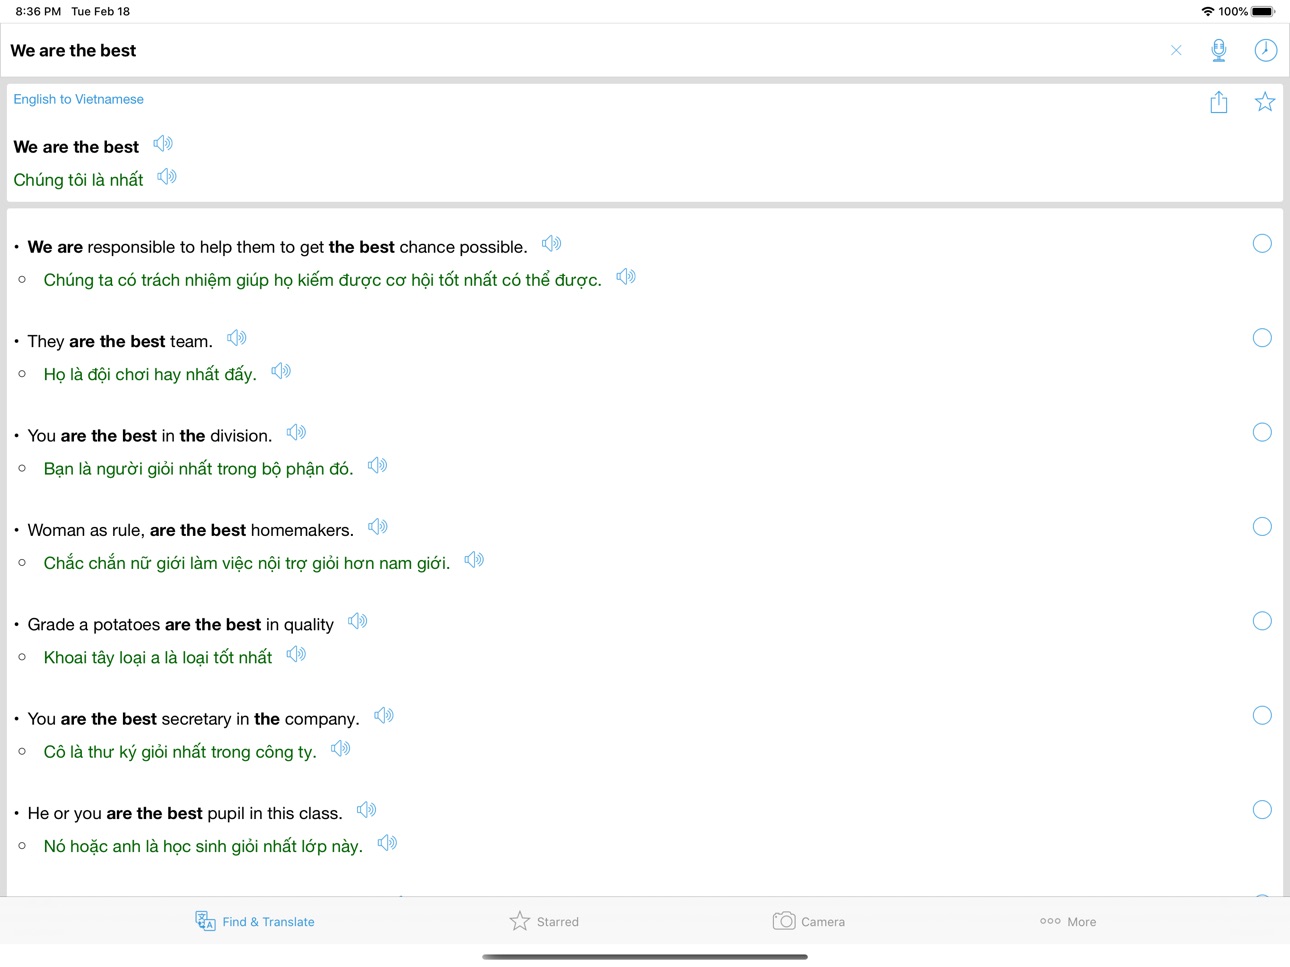Tap 'Cô là thư ký giỏi nhất trong công ty.'
Screen dimensions: 1290x967
180,752
